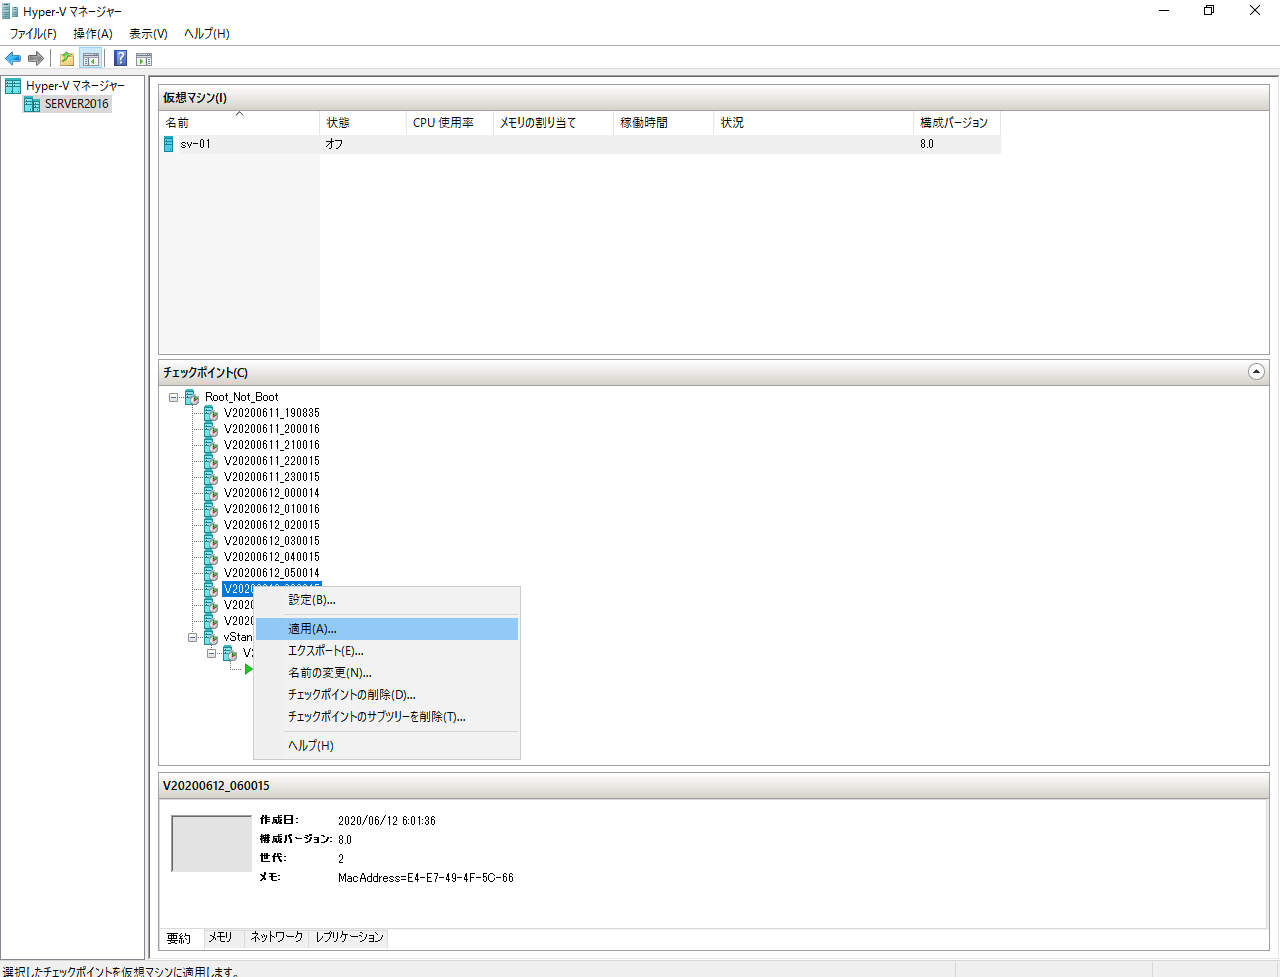1280x977 pixels.
Task: Select Root_Not_Boot checkpoint label
Action: (242, 397)
